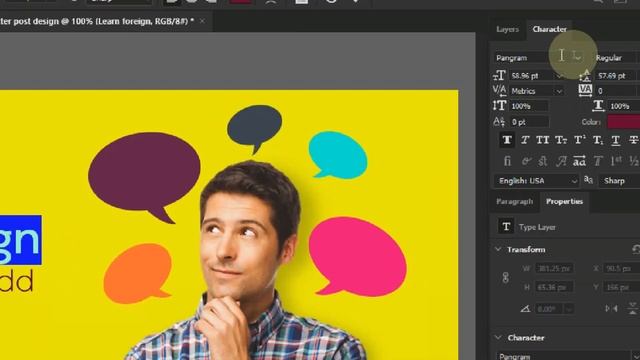Collapse the Character section in Properties
640x360 pixels.
[x=498, y=338]
